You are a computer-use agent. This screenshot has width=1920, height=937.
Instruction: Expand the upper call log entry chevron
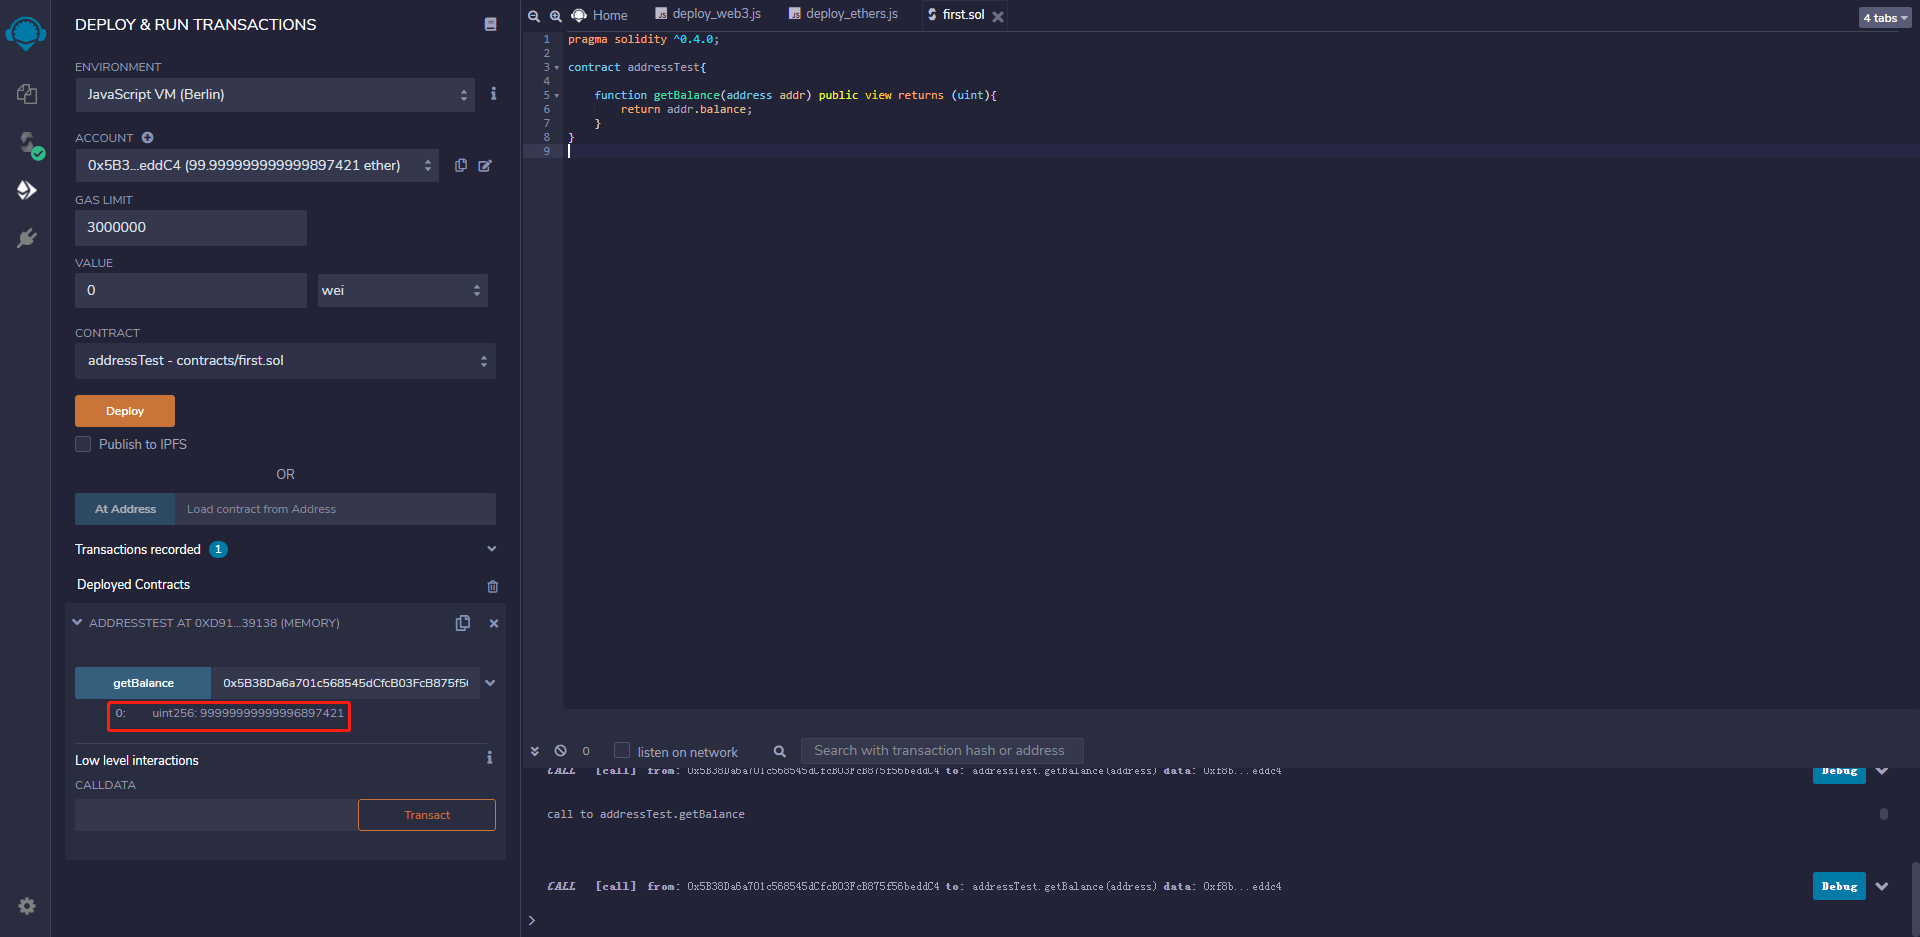pos(1882,771)
